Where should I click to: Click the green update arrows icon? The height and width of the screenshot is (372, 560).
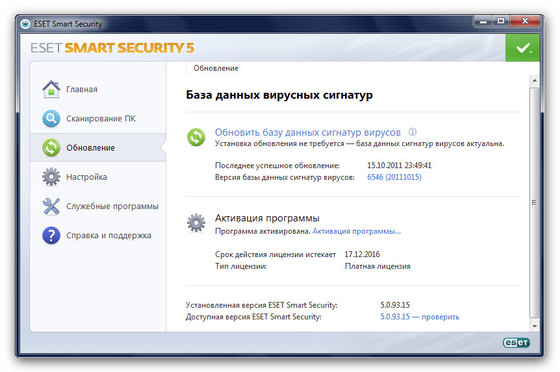click(196, 137)
